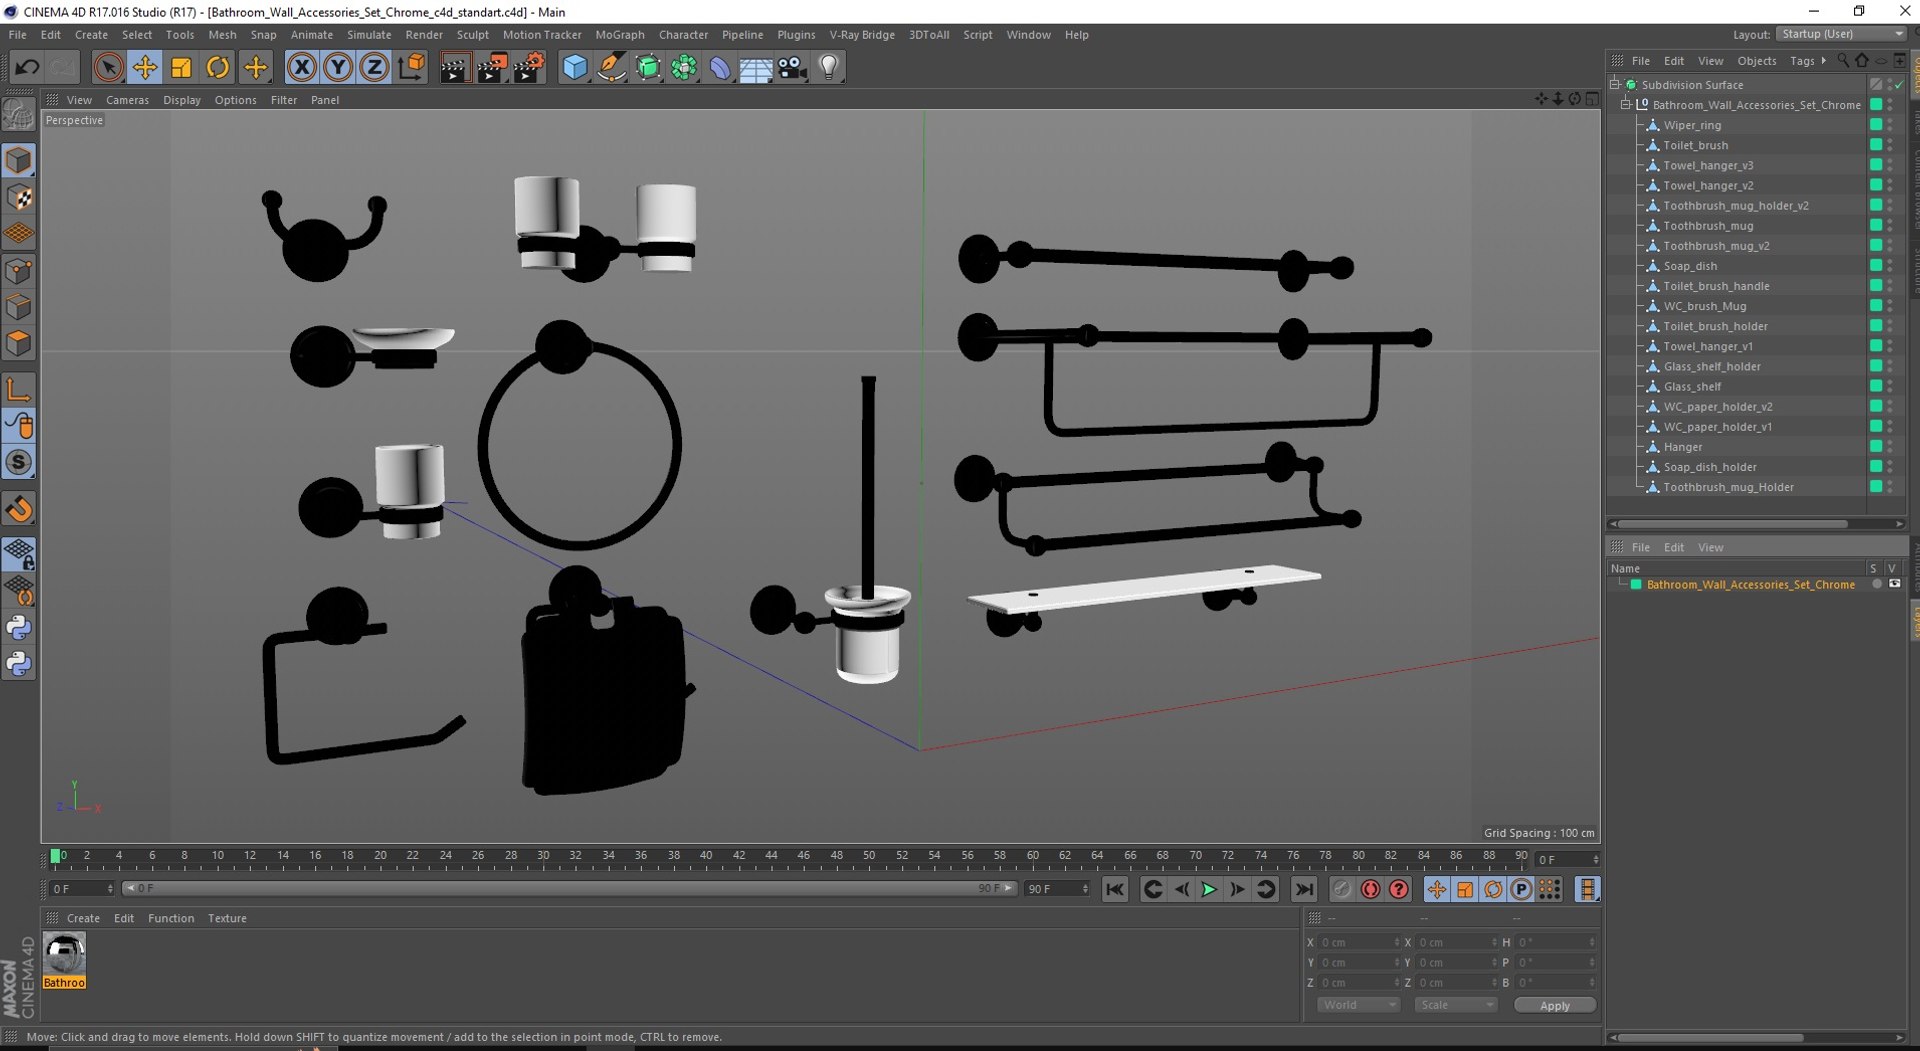Click the timeline preview range slider
1920x1051 pixels.
pos(569,888)
